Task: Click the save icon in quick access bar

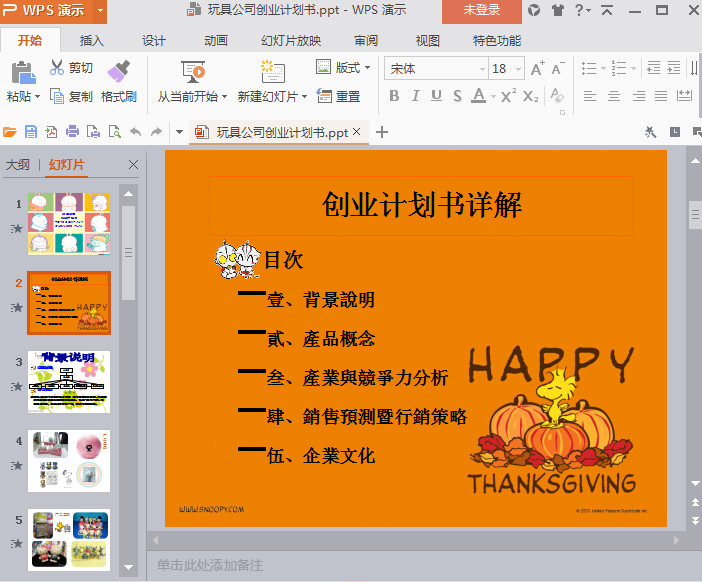Action: tap(30, 132)
